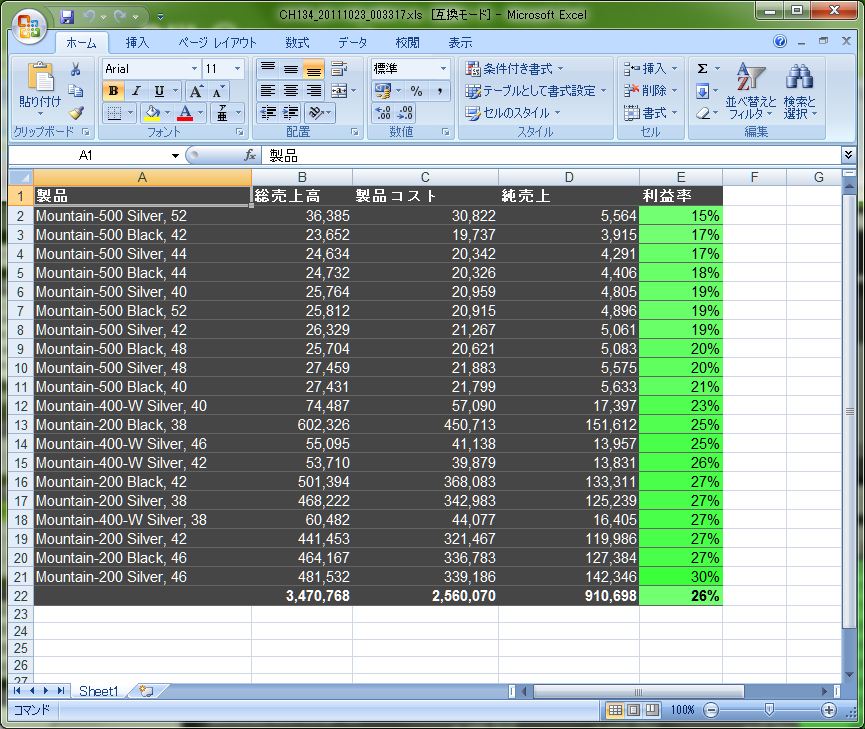The height and width of the screenshot is (729, 865).
Task: Save the workbook from Quick Access toolbar
Action: 67,17
